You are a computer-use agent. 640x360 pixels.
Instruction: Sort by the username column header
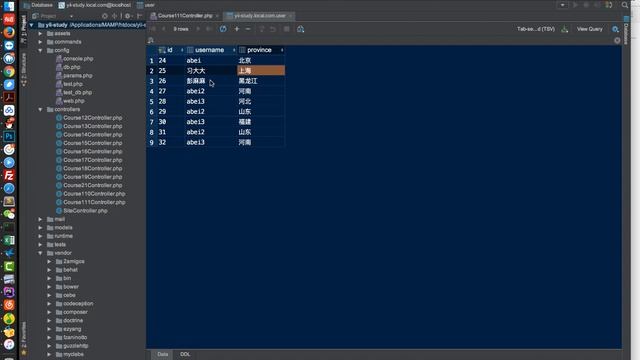pos(210,50)
